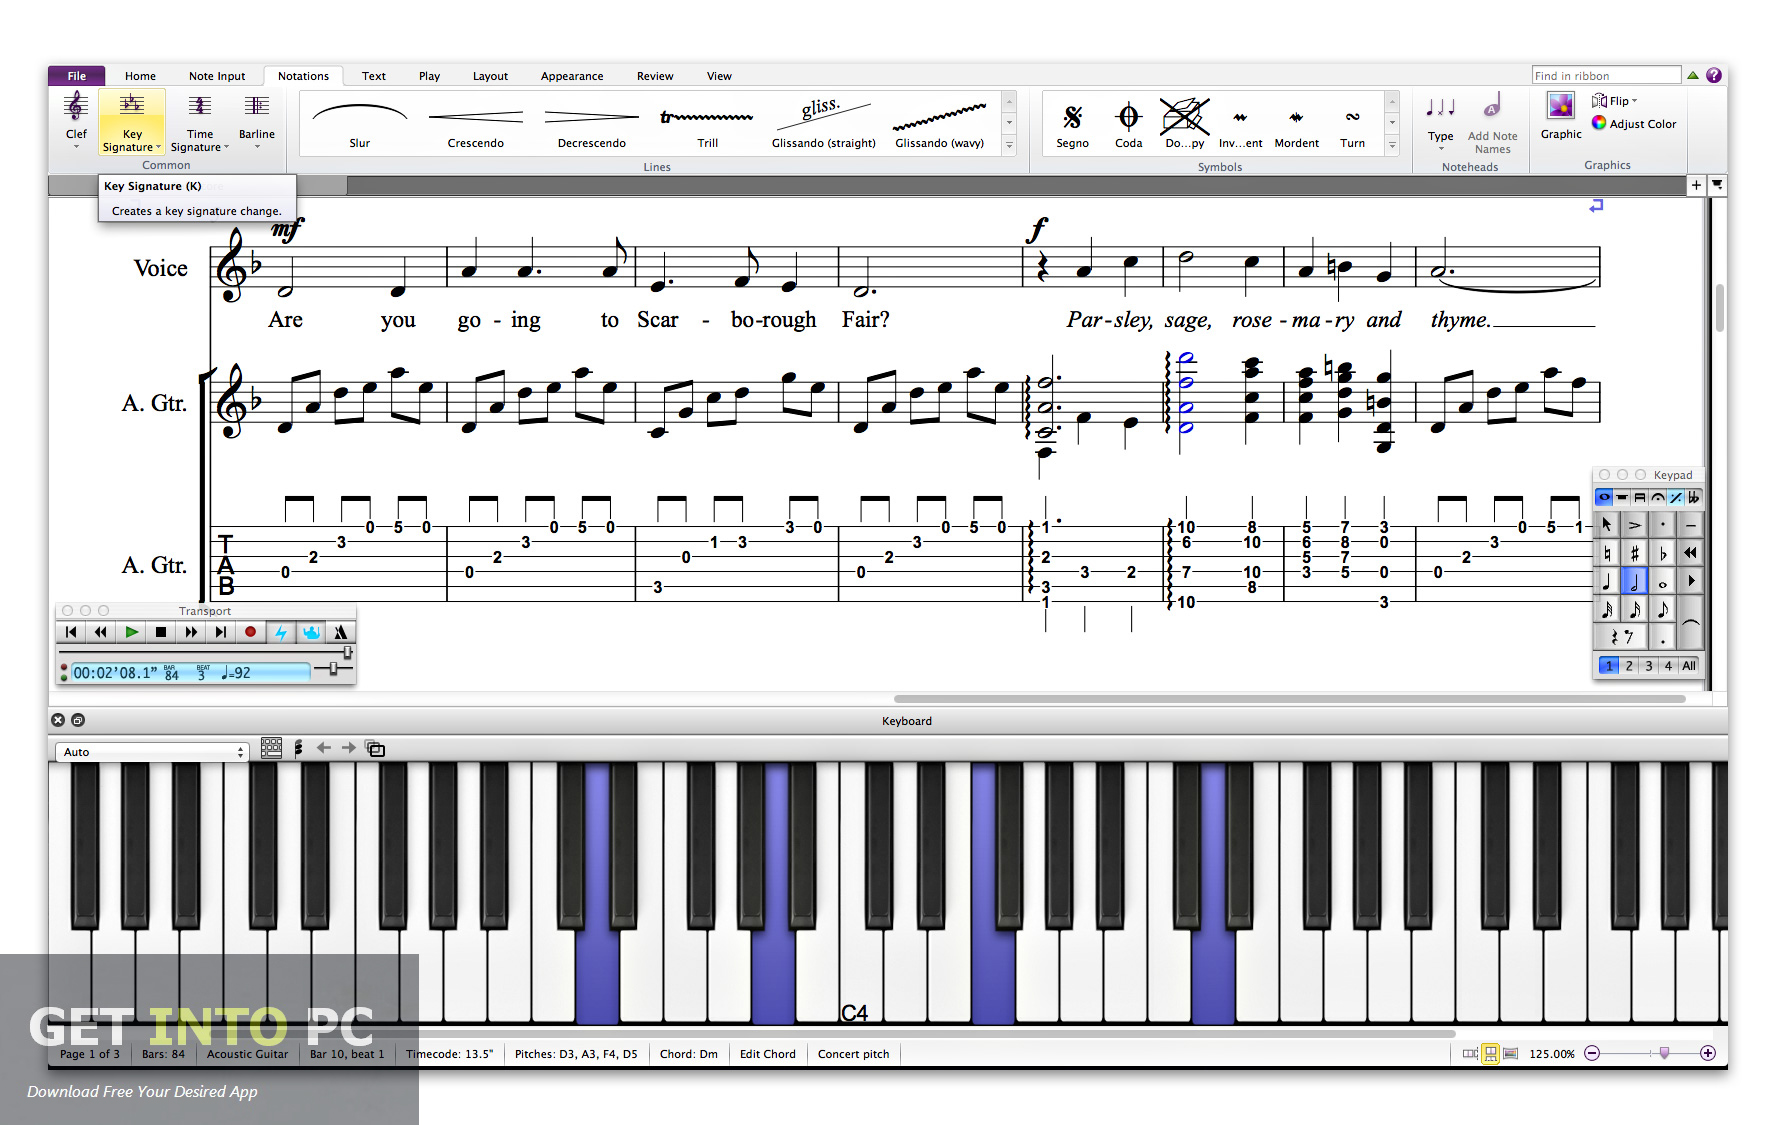Switch to the Note Input tab
Image resolution: width=1775 pixels, height=1125 pixels.
pyautogui.click(x=217, y=76)
